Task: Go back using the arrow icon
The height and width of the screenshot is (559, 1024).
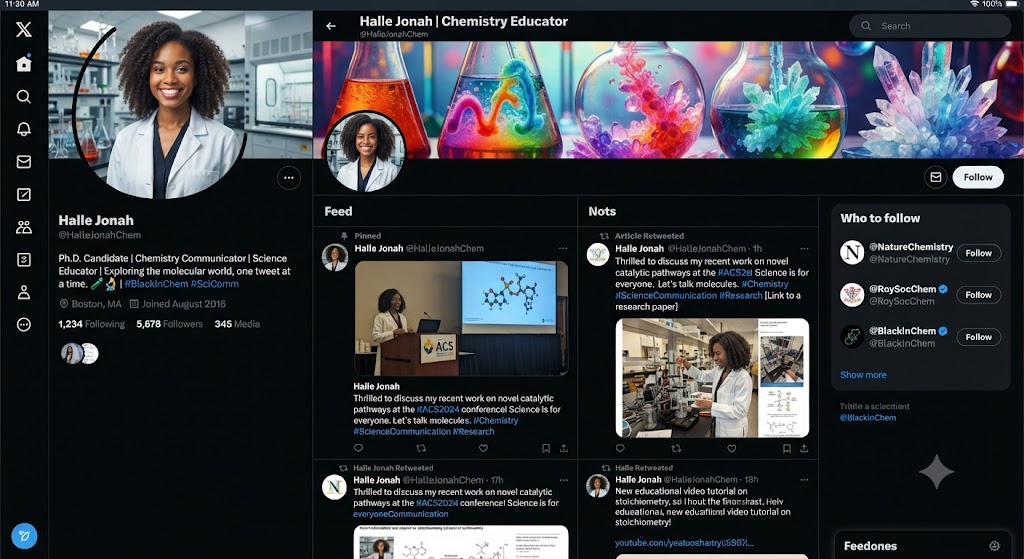Action: click(x=331, y=26)
